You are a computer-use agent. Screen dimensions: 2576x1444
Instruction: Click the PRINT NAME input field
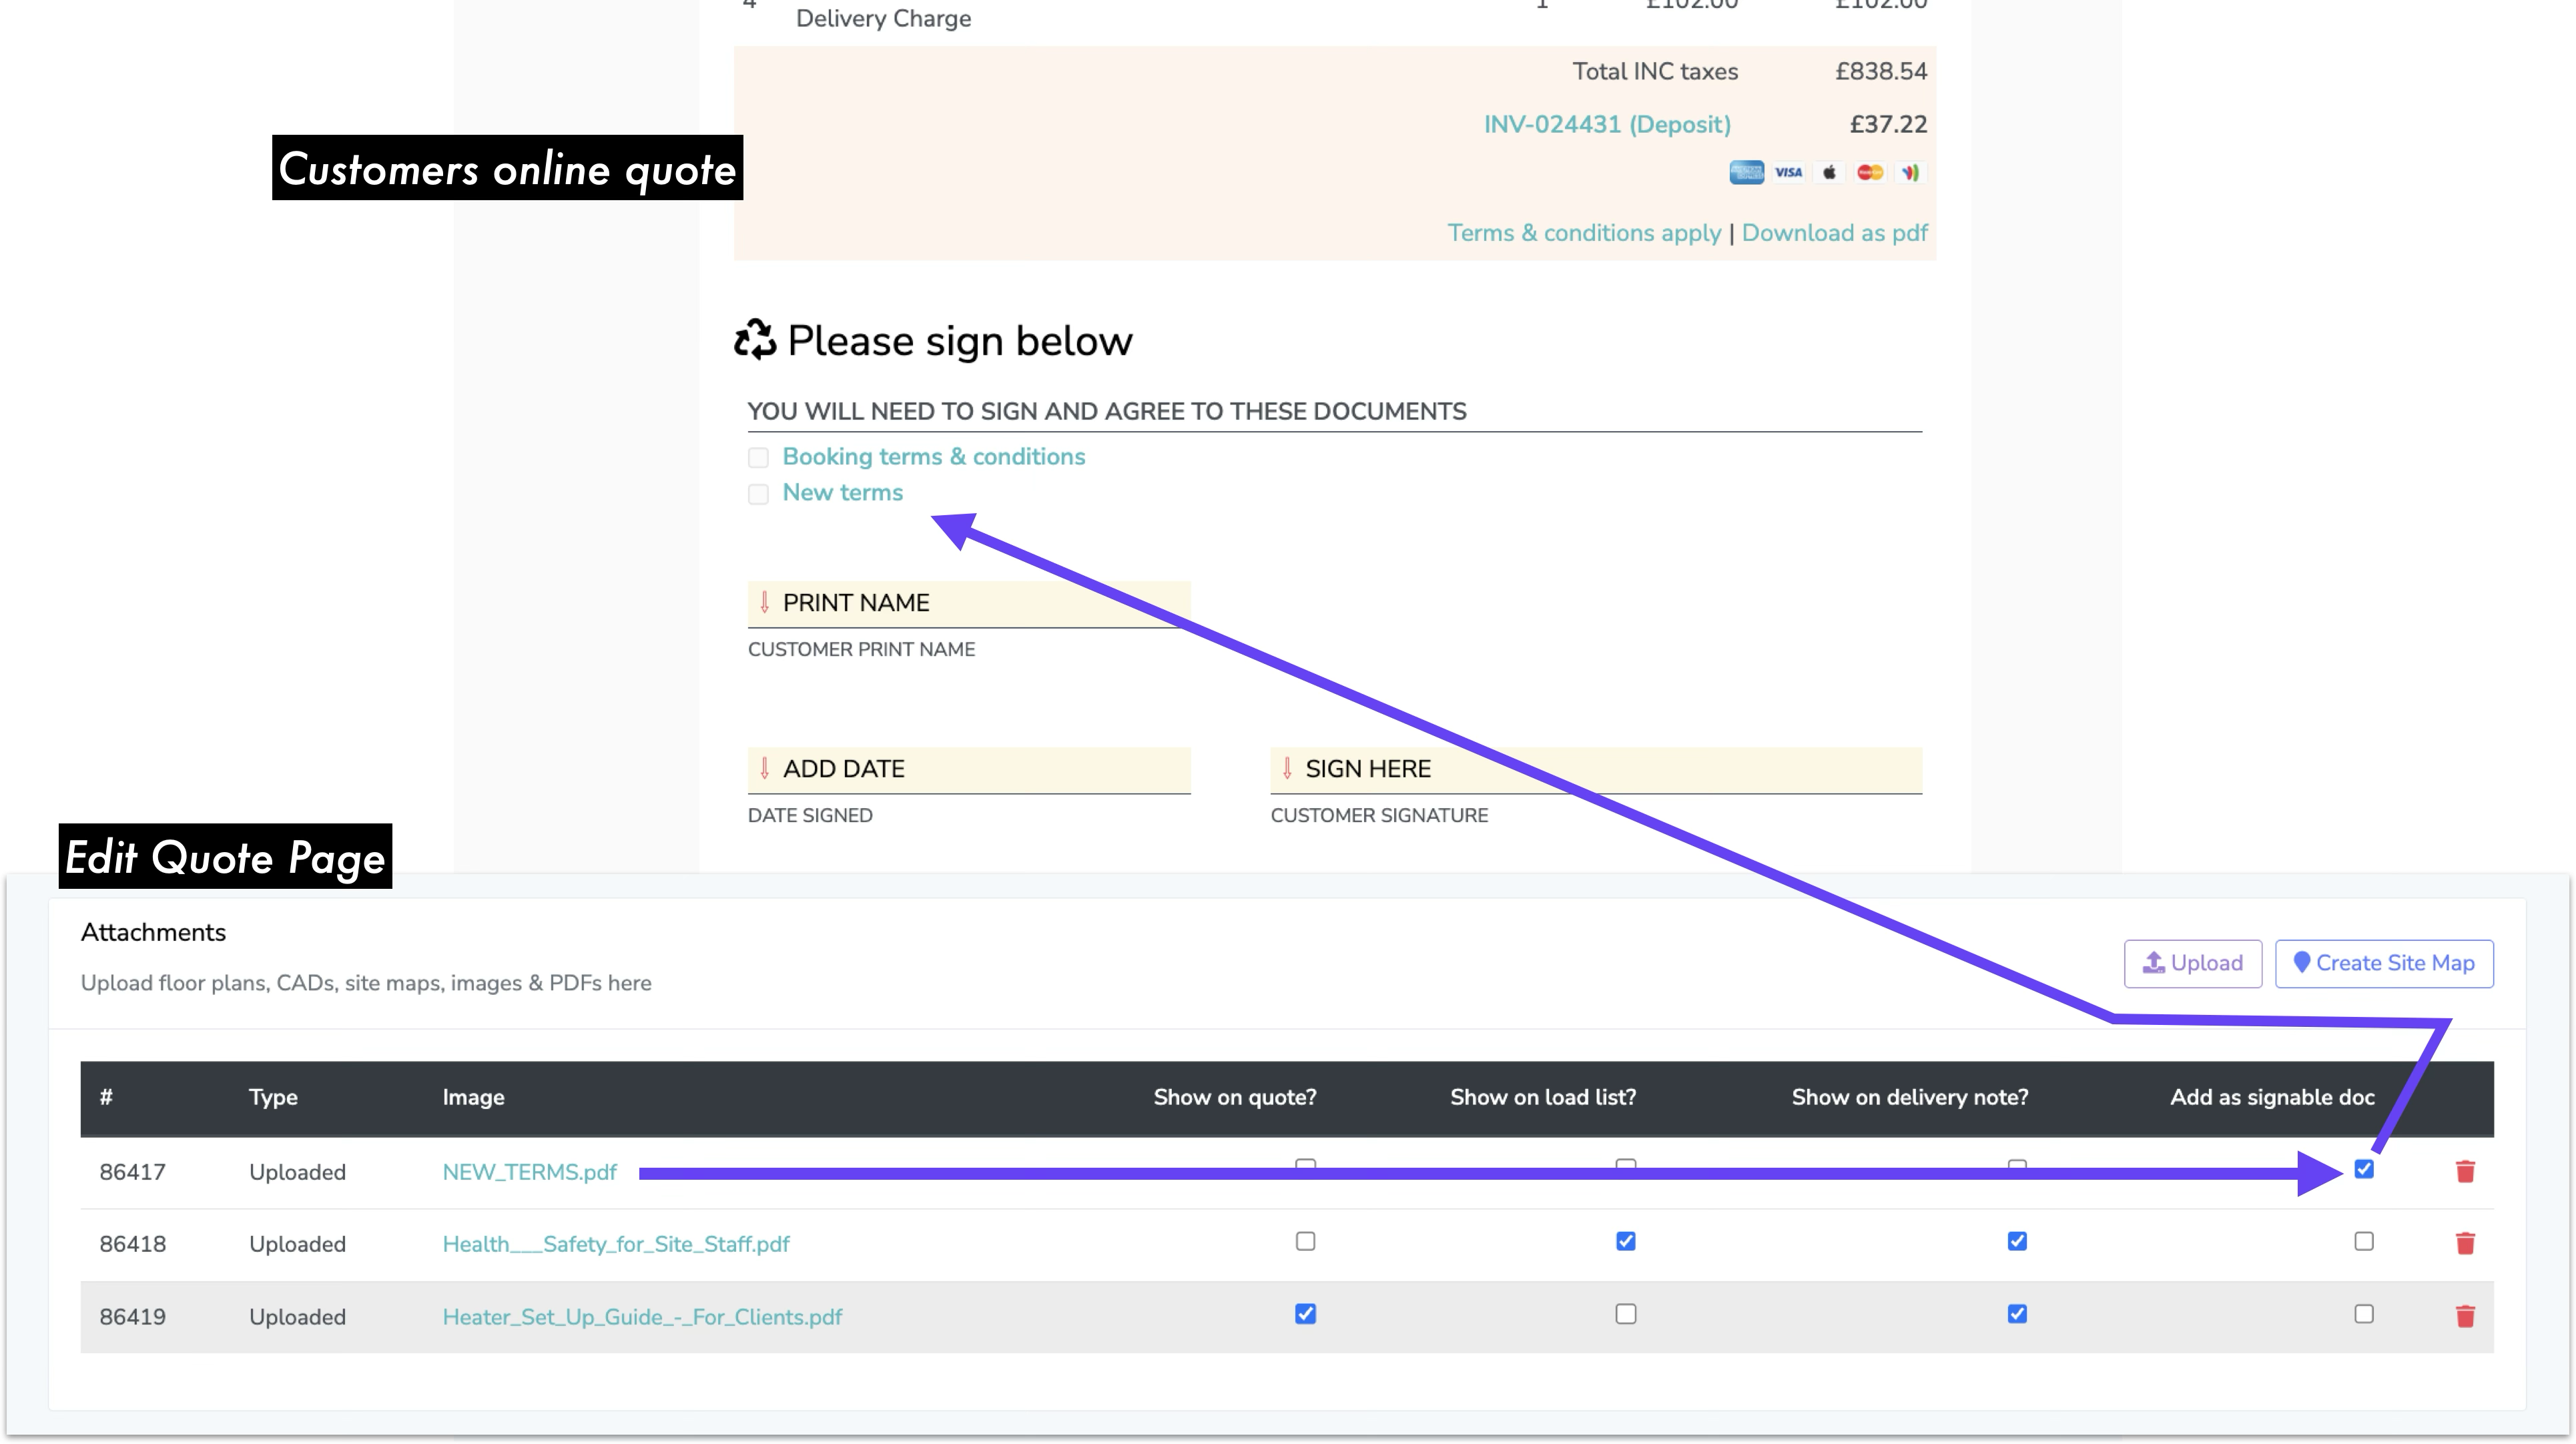pos(968,603)
